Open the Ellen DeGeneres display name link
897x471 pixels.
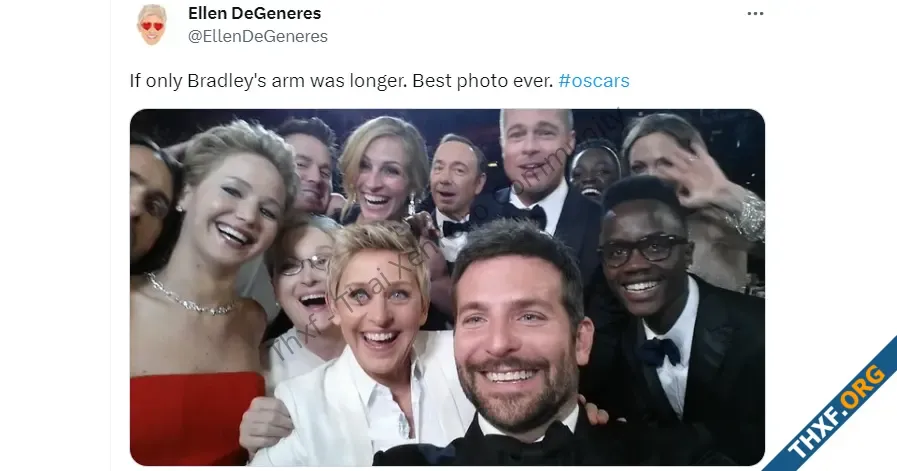[254, 13]
